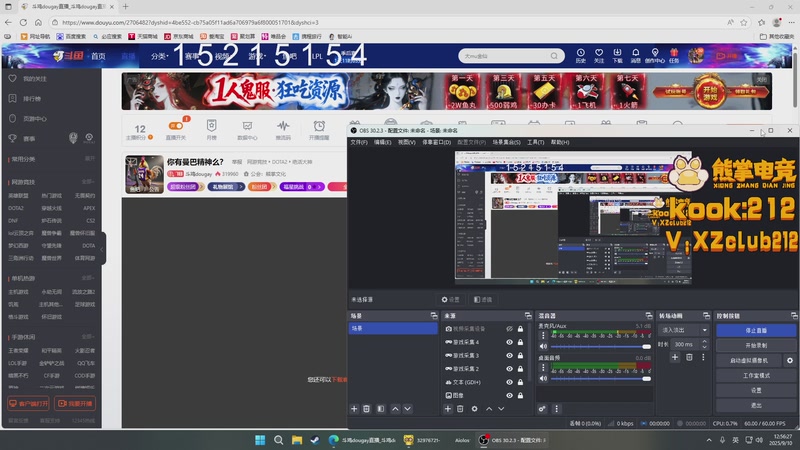The height and width of the screenshot is (450, 800).
Task: Move selected scene up in OBS
Action: (395, 409)
